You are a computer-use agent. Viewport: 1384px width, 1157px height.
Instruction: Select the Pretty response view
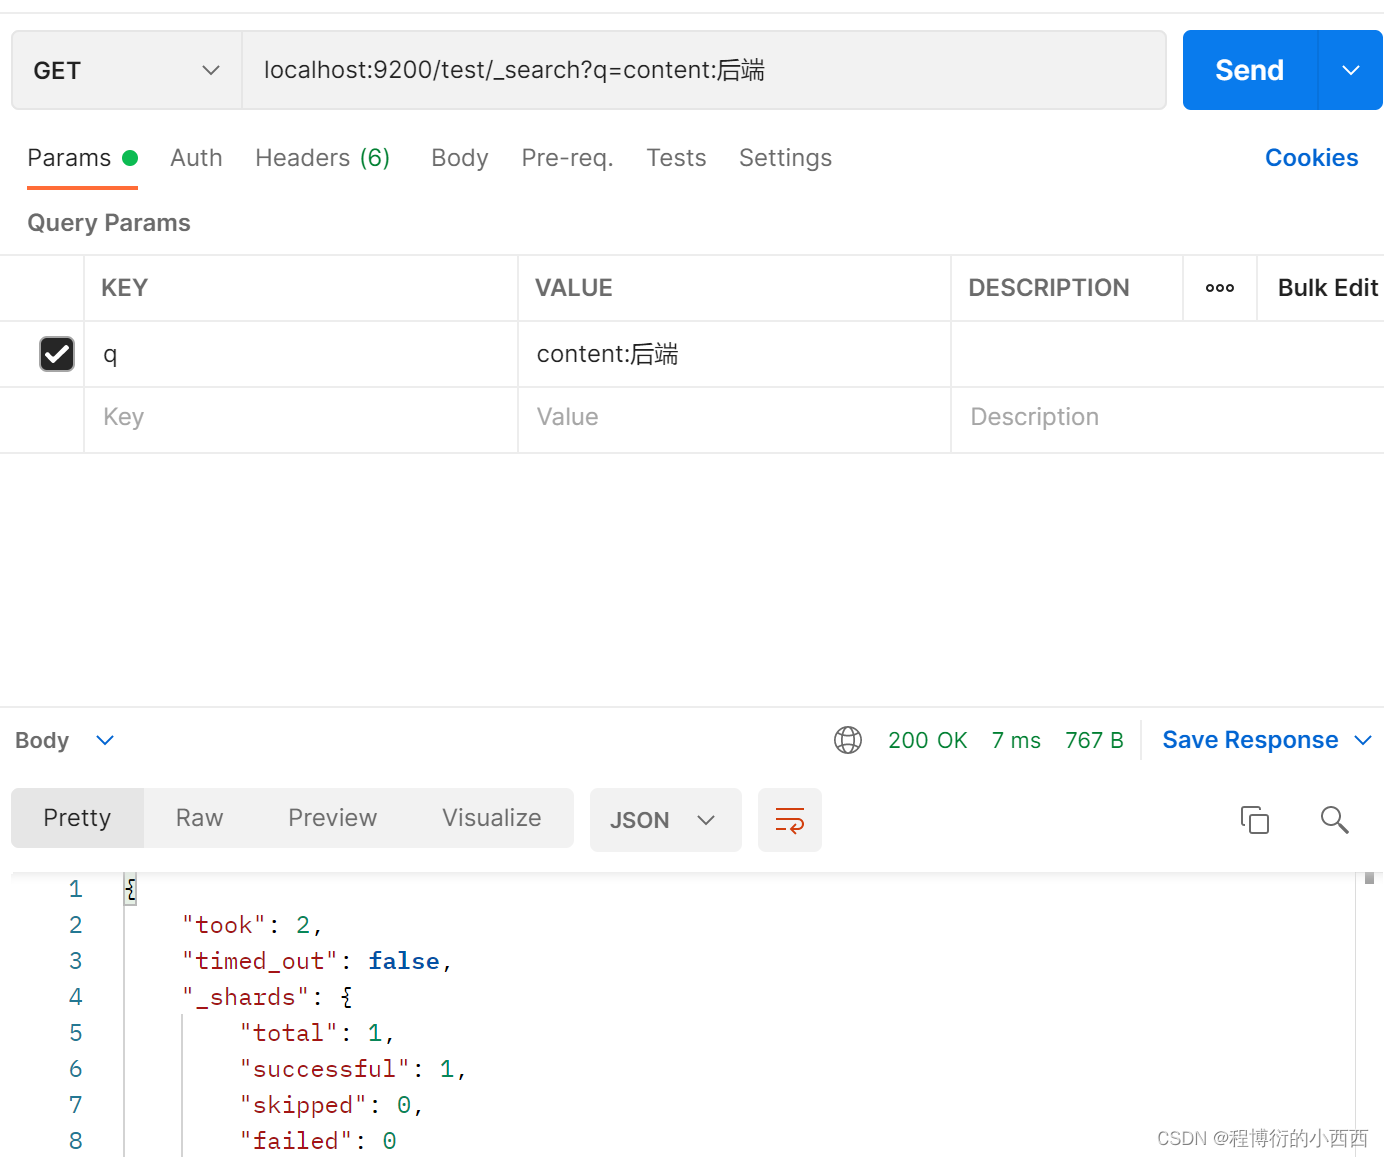coord(77,818)
